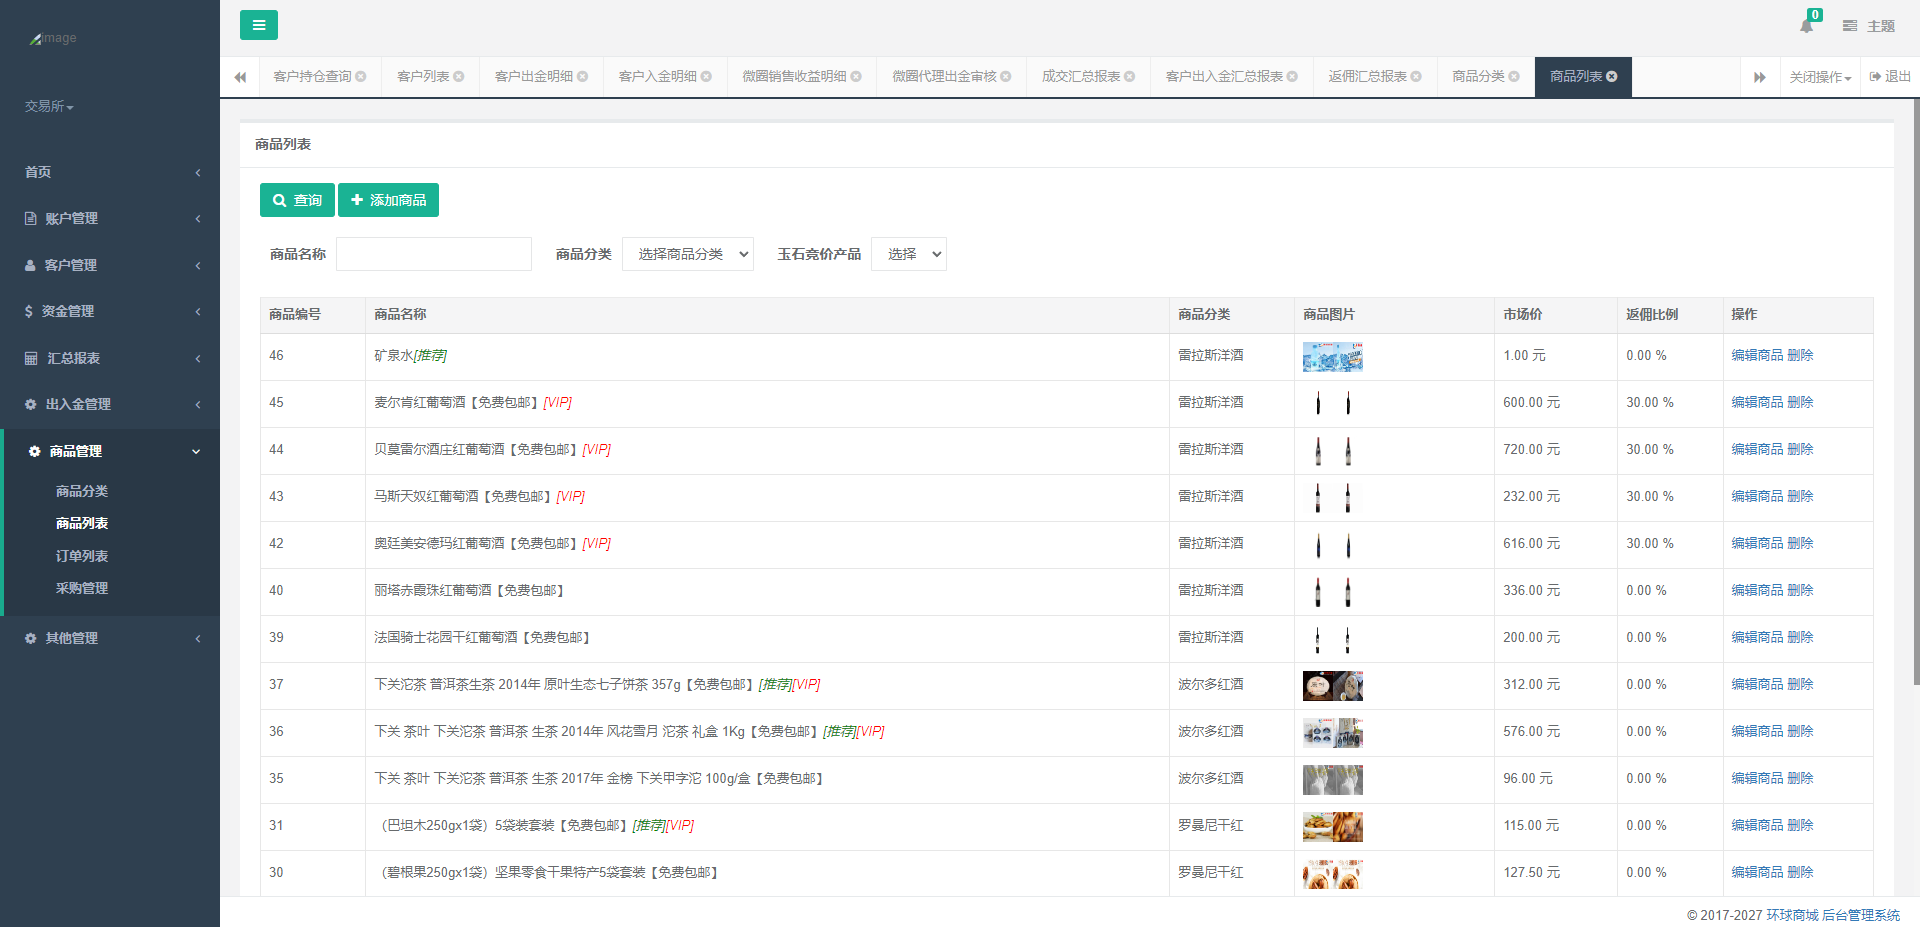Click the 查询 search button
Image resolution: width=1920 pixels, height=927 pixels.
tap(297, 200)
